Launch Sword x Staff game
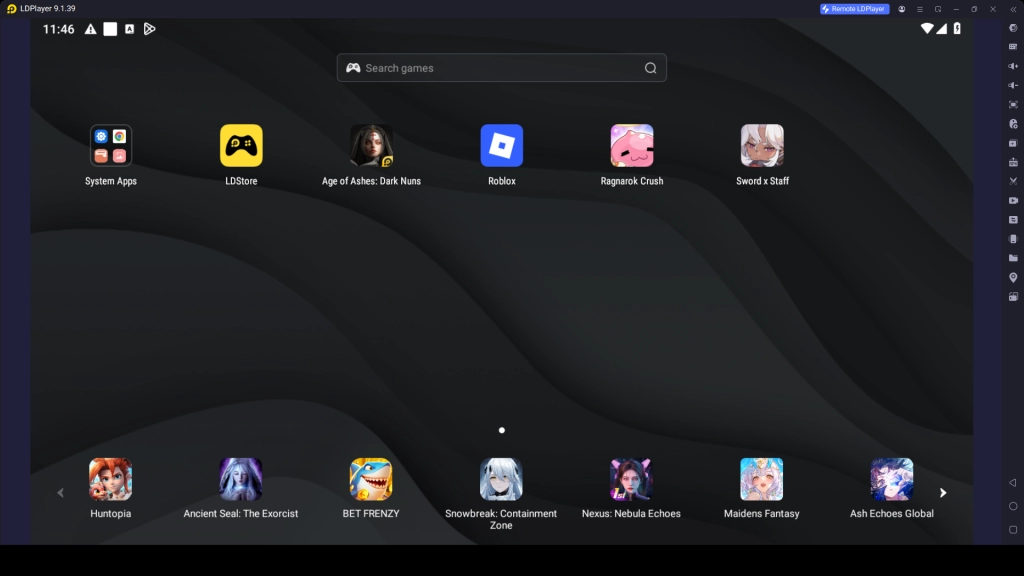 [762, 146]
